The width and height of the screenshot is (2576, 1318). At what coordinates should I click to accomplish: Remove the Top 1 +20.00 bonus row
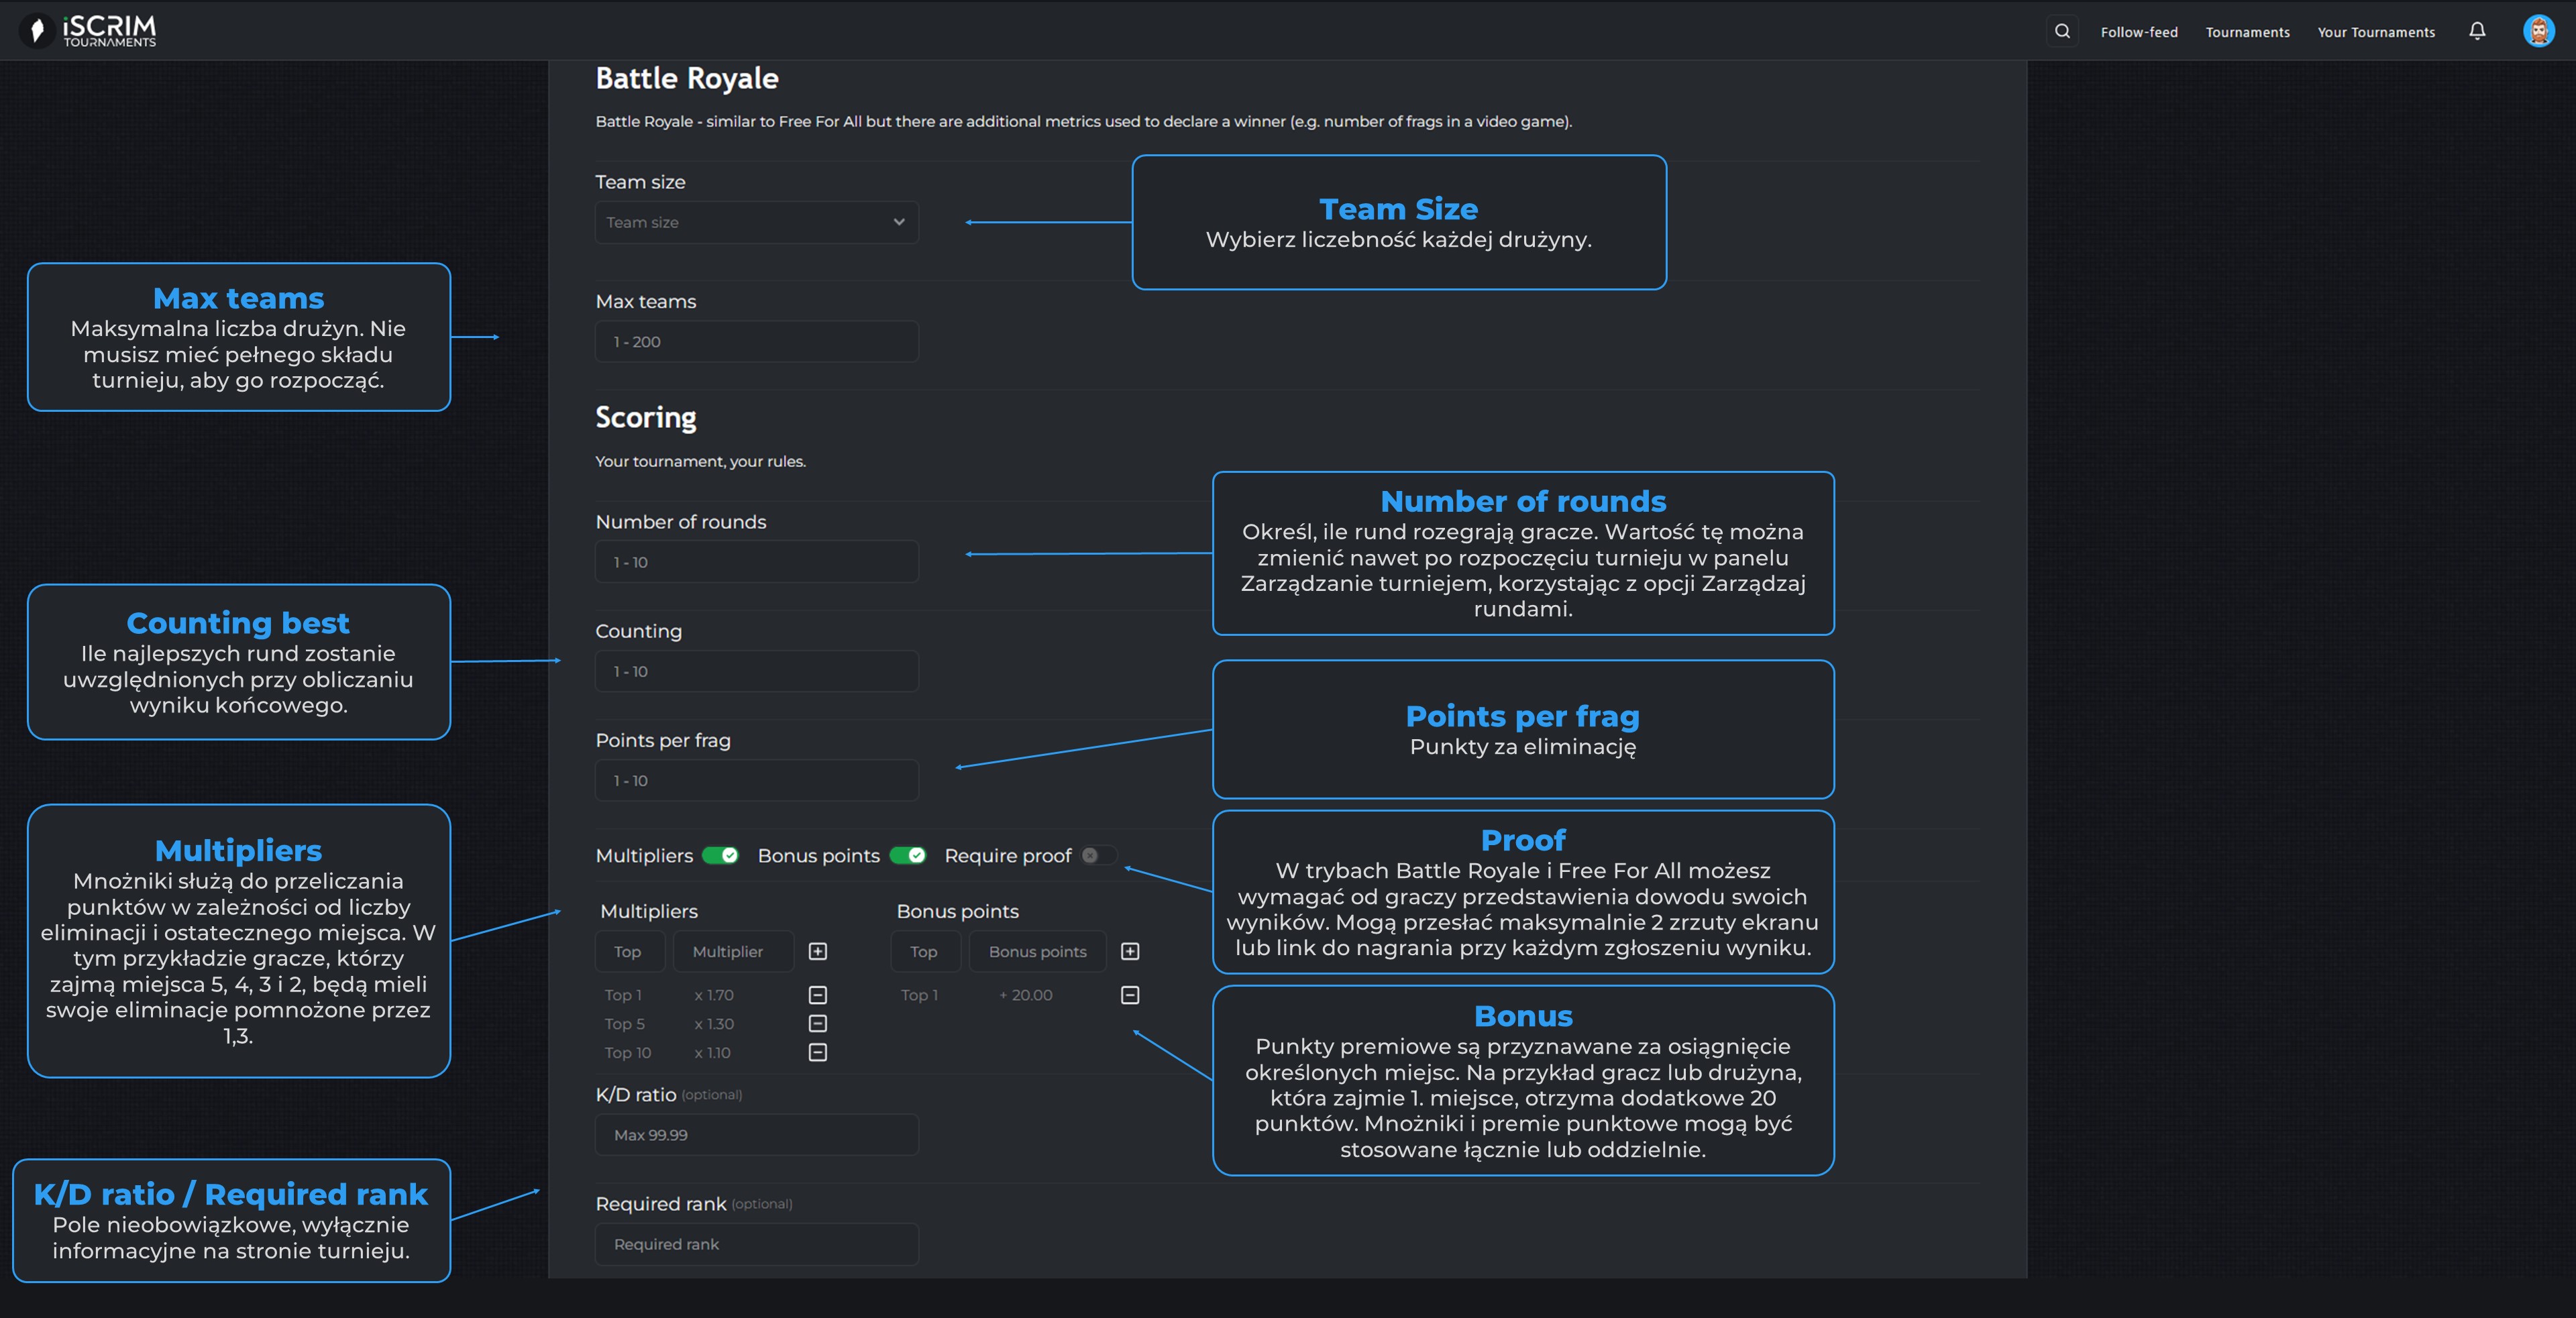coord(1130,995)
